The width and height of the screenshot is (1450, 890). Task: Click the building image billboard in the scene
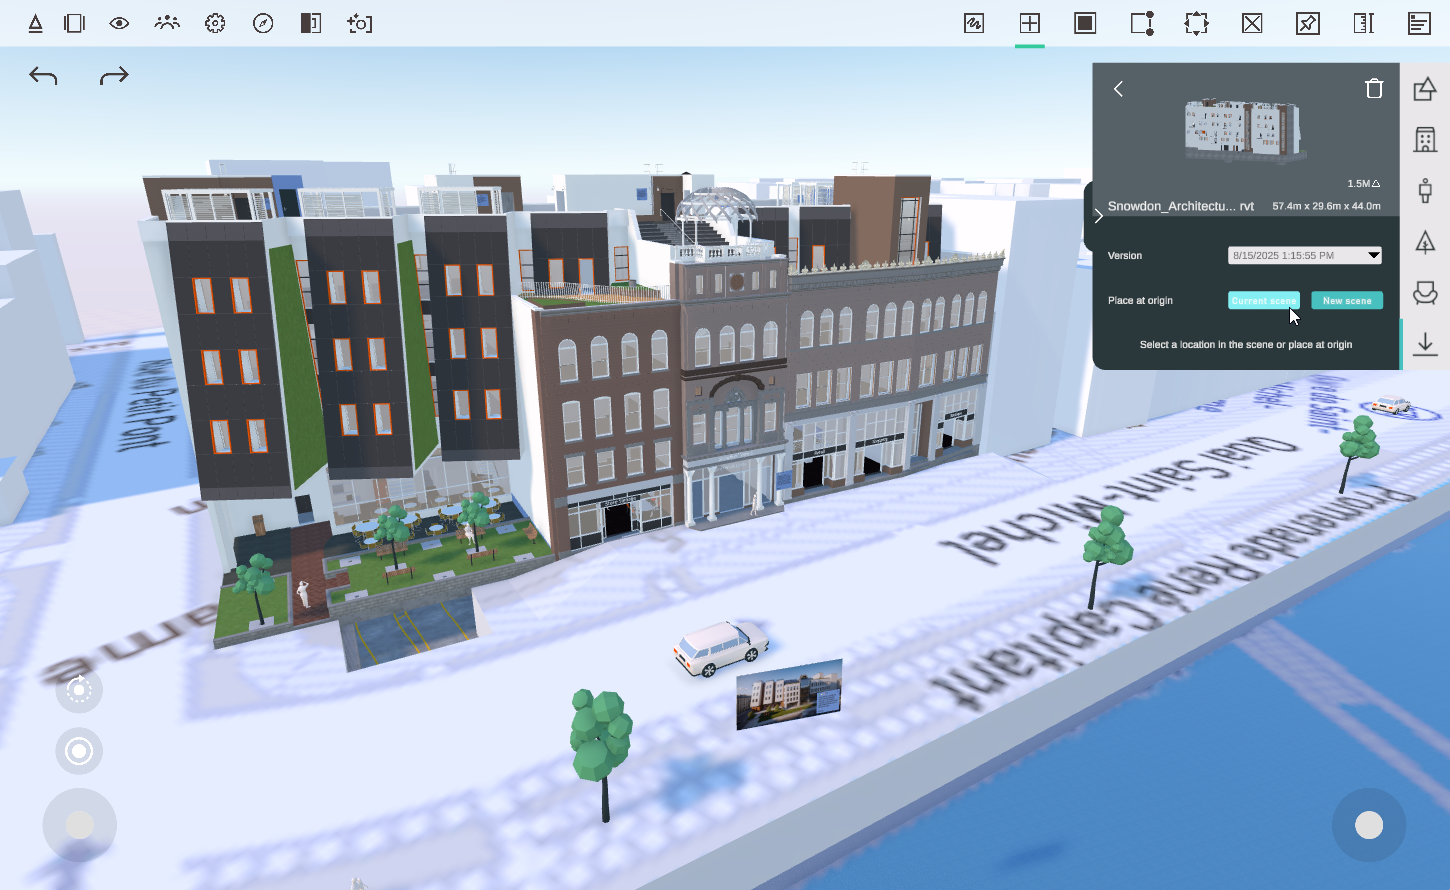pos(789,694)
